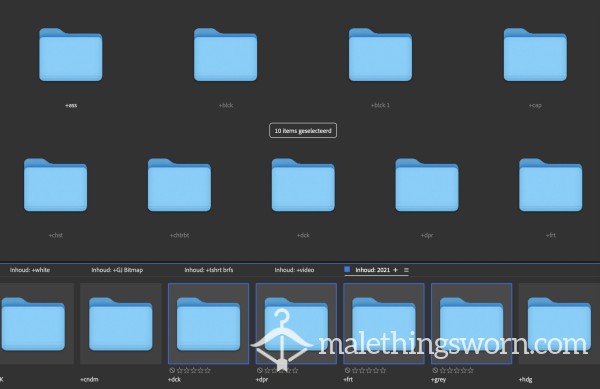Click the reject icon under the +dck folder
The image size is (600, 389).
pos(172,370)
